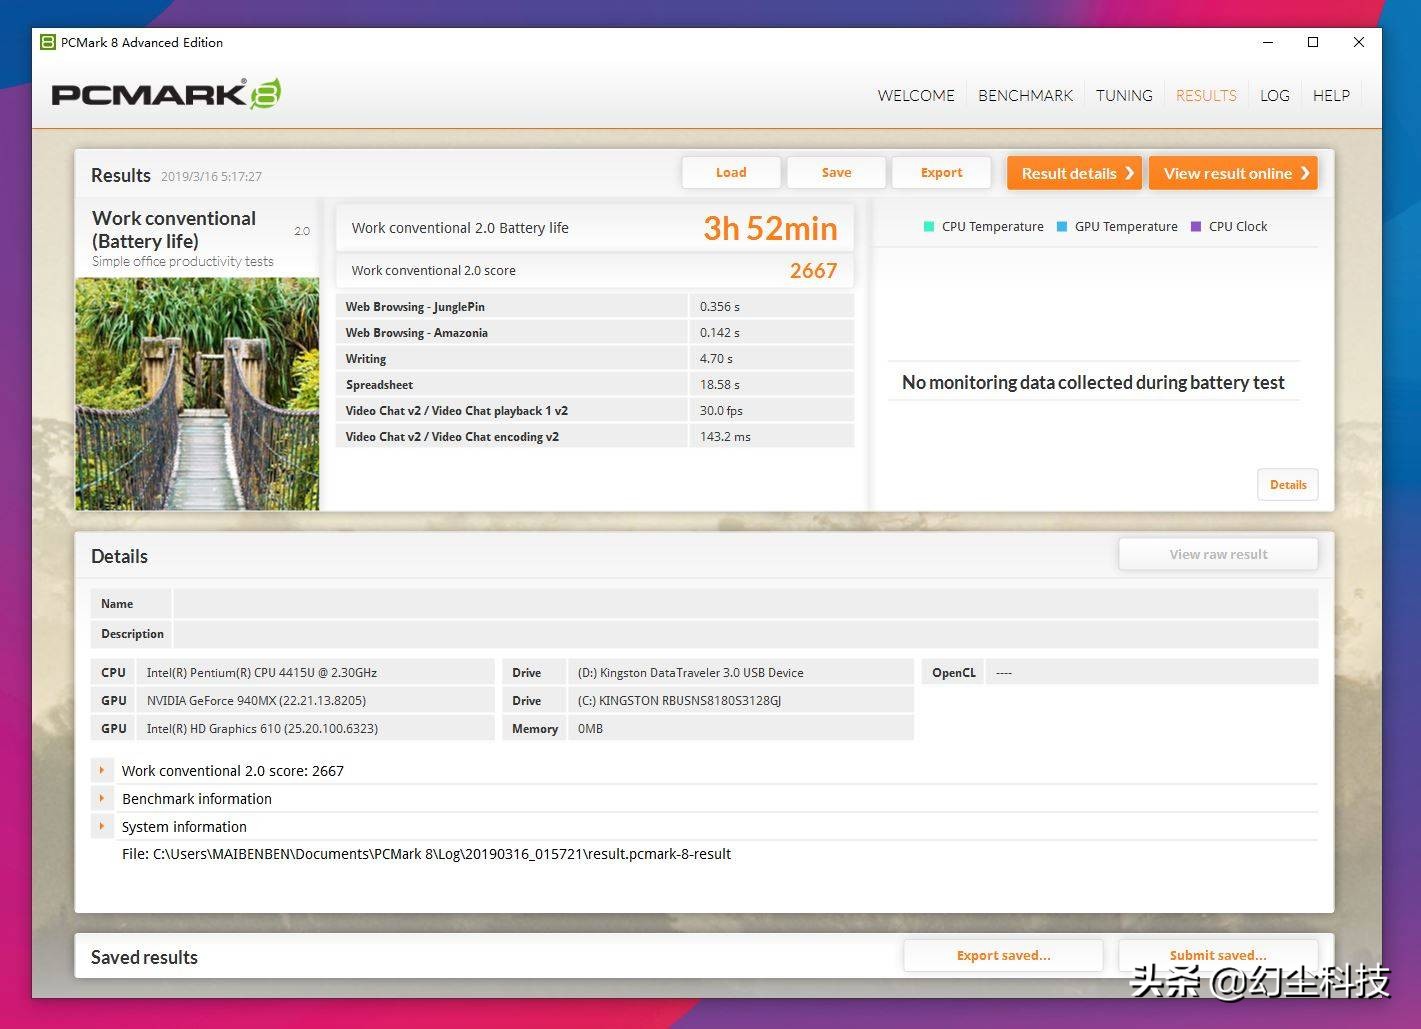Click GPU Temperature legend swatch
Viewport: 1421px width, 1029px height.
pyautogui.click(x=1062, y=226)
